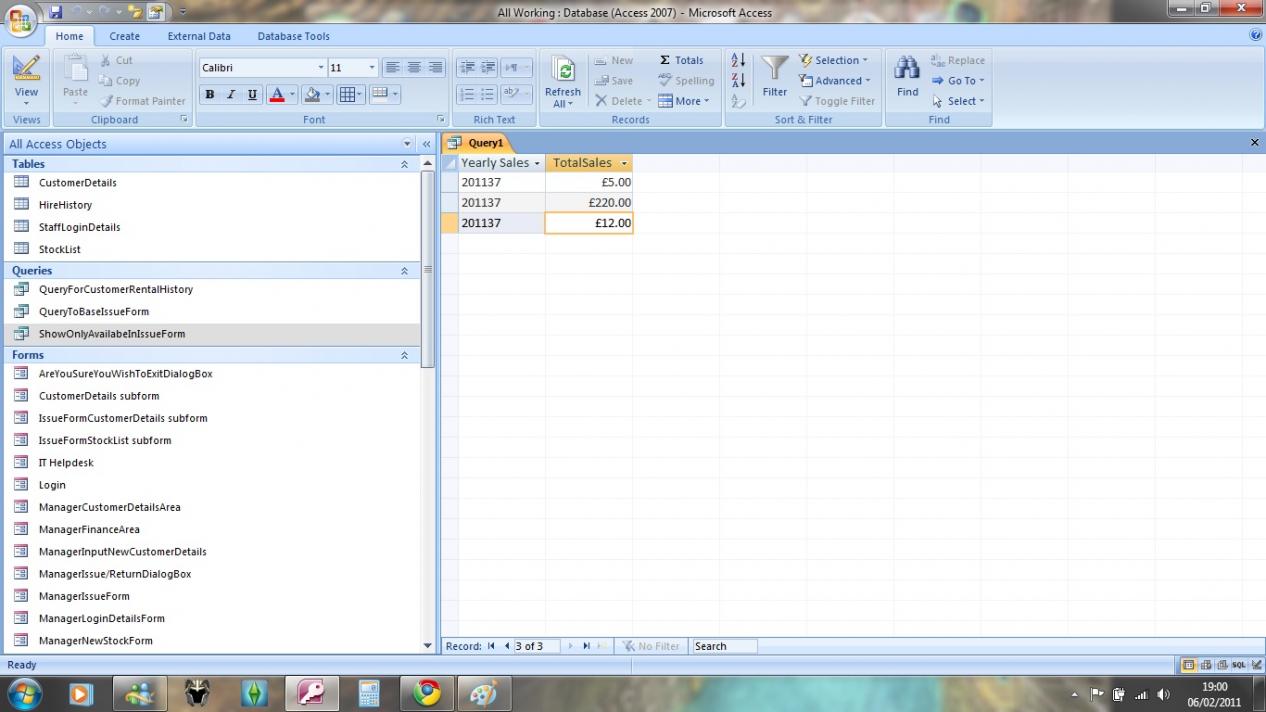Close the Query1 document tab
The image size is (1266, 712).
pyautogui.click(x=1255, y=143)
